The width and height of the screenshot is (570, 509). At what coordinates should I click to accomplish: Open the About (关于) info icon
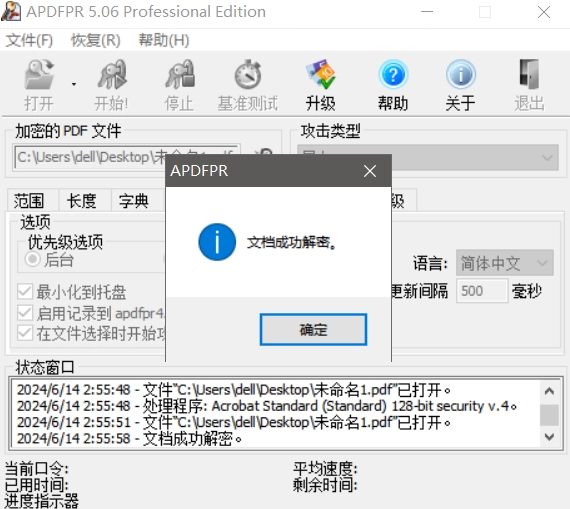(x=461, y=75)
